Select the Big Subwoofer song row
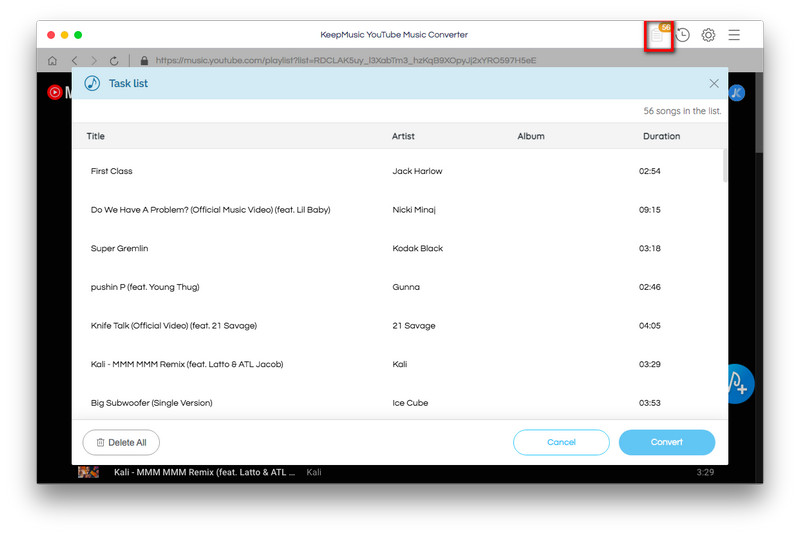Screen dimensions: 800x536 [398, 403]
